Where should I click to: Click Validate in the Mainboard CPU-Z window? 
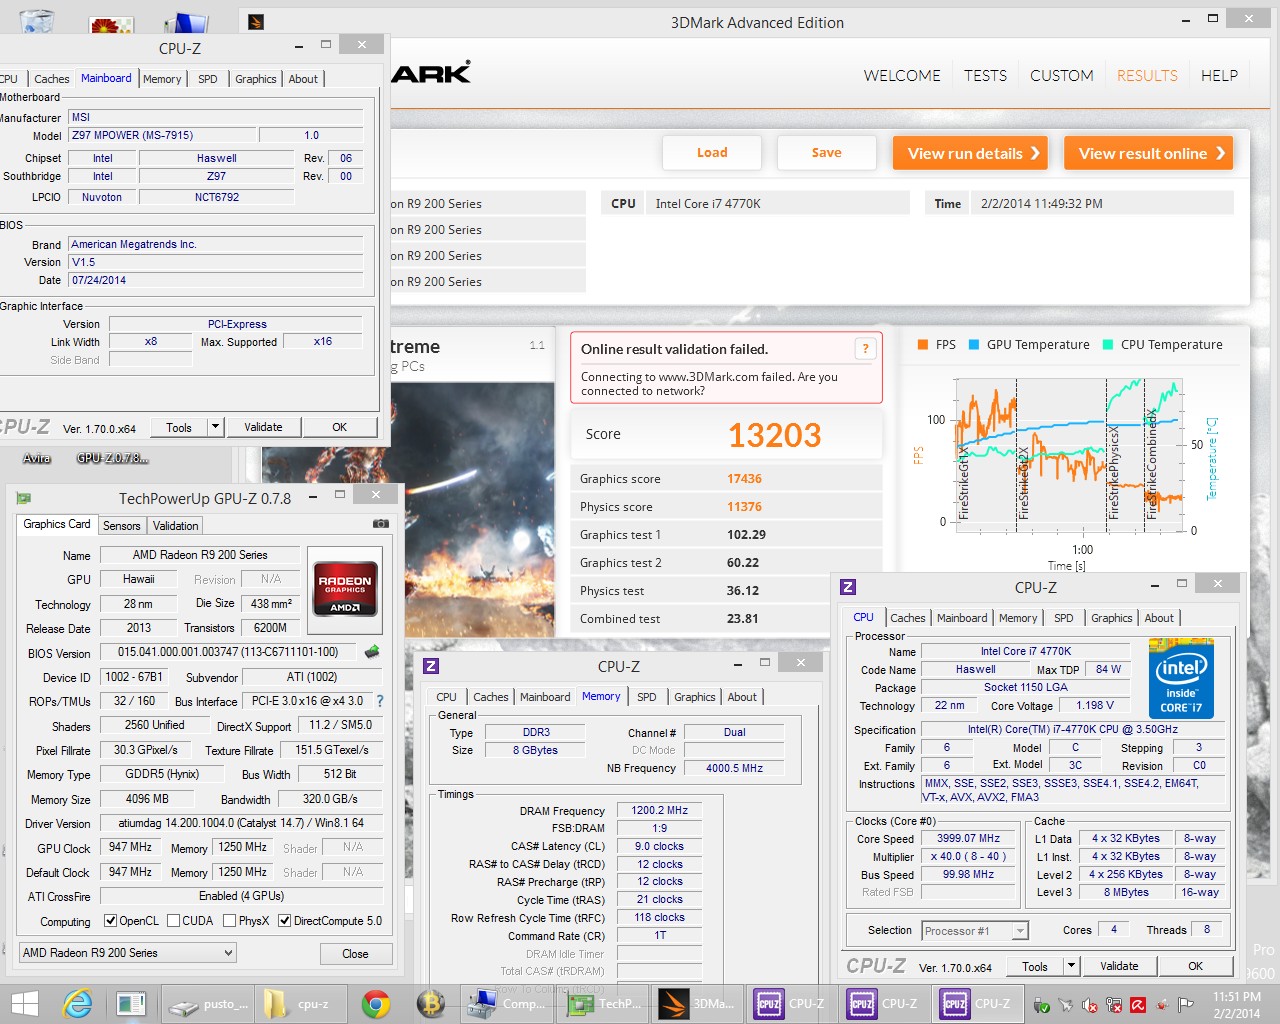pyautogui.click(x=263, y=427)
